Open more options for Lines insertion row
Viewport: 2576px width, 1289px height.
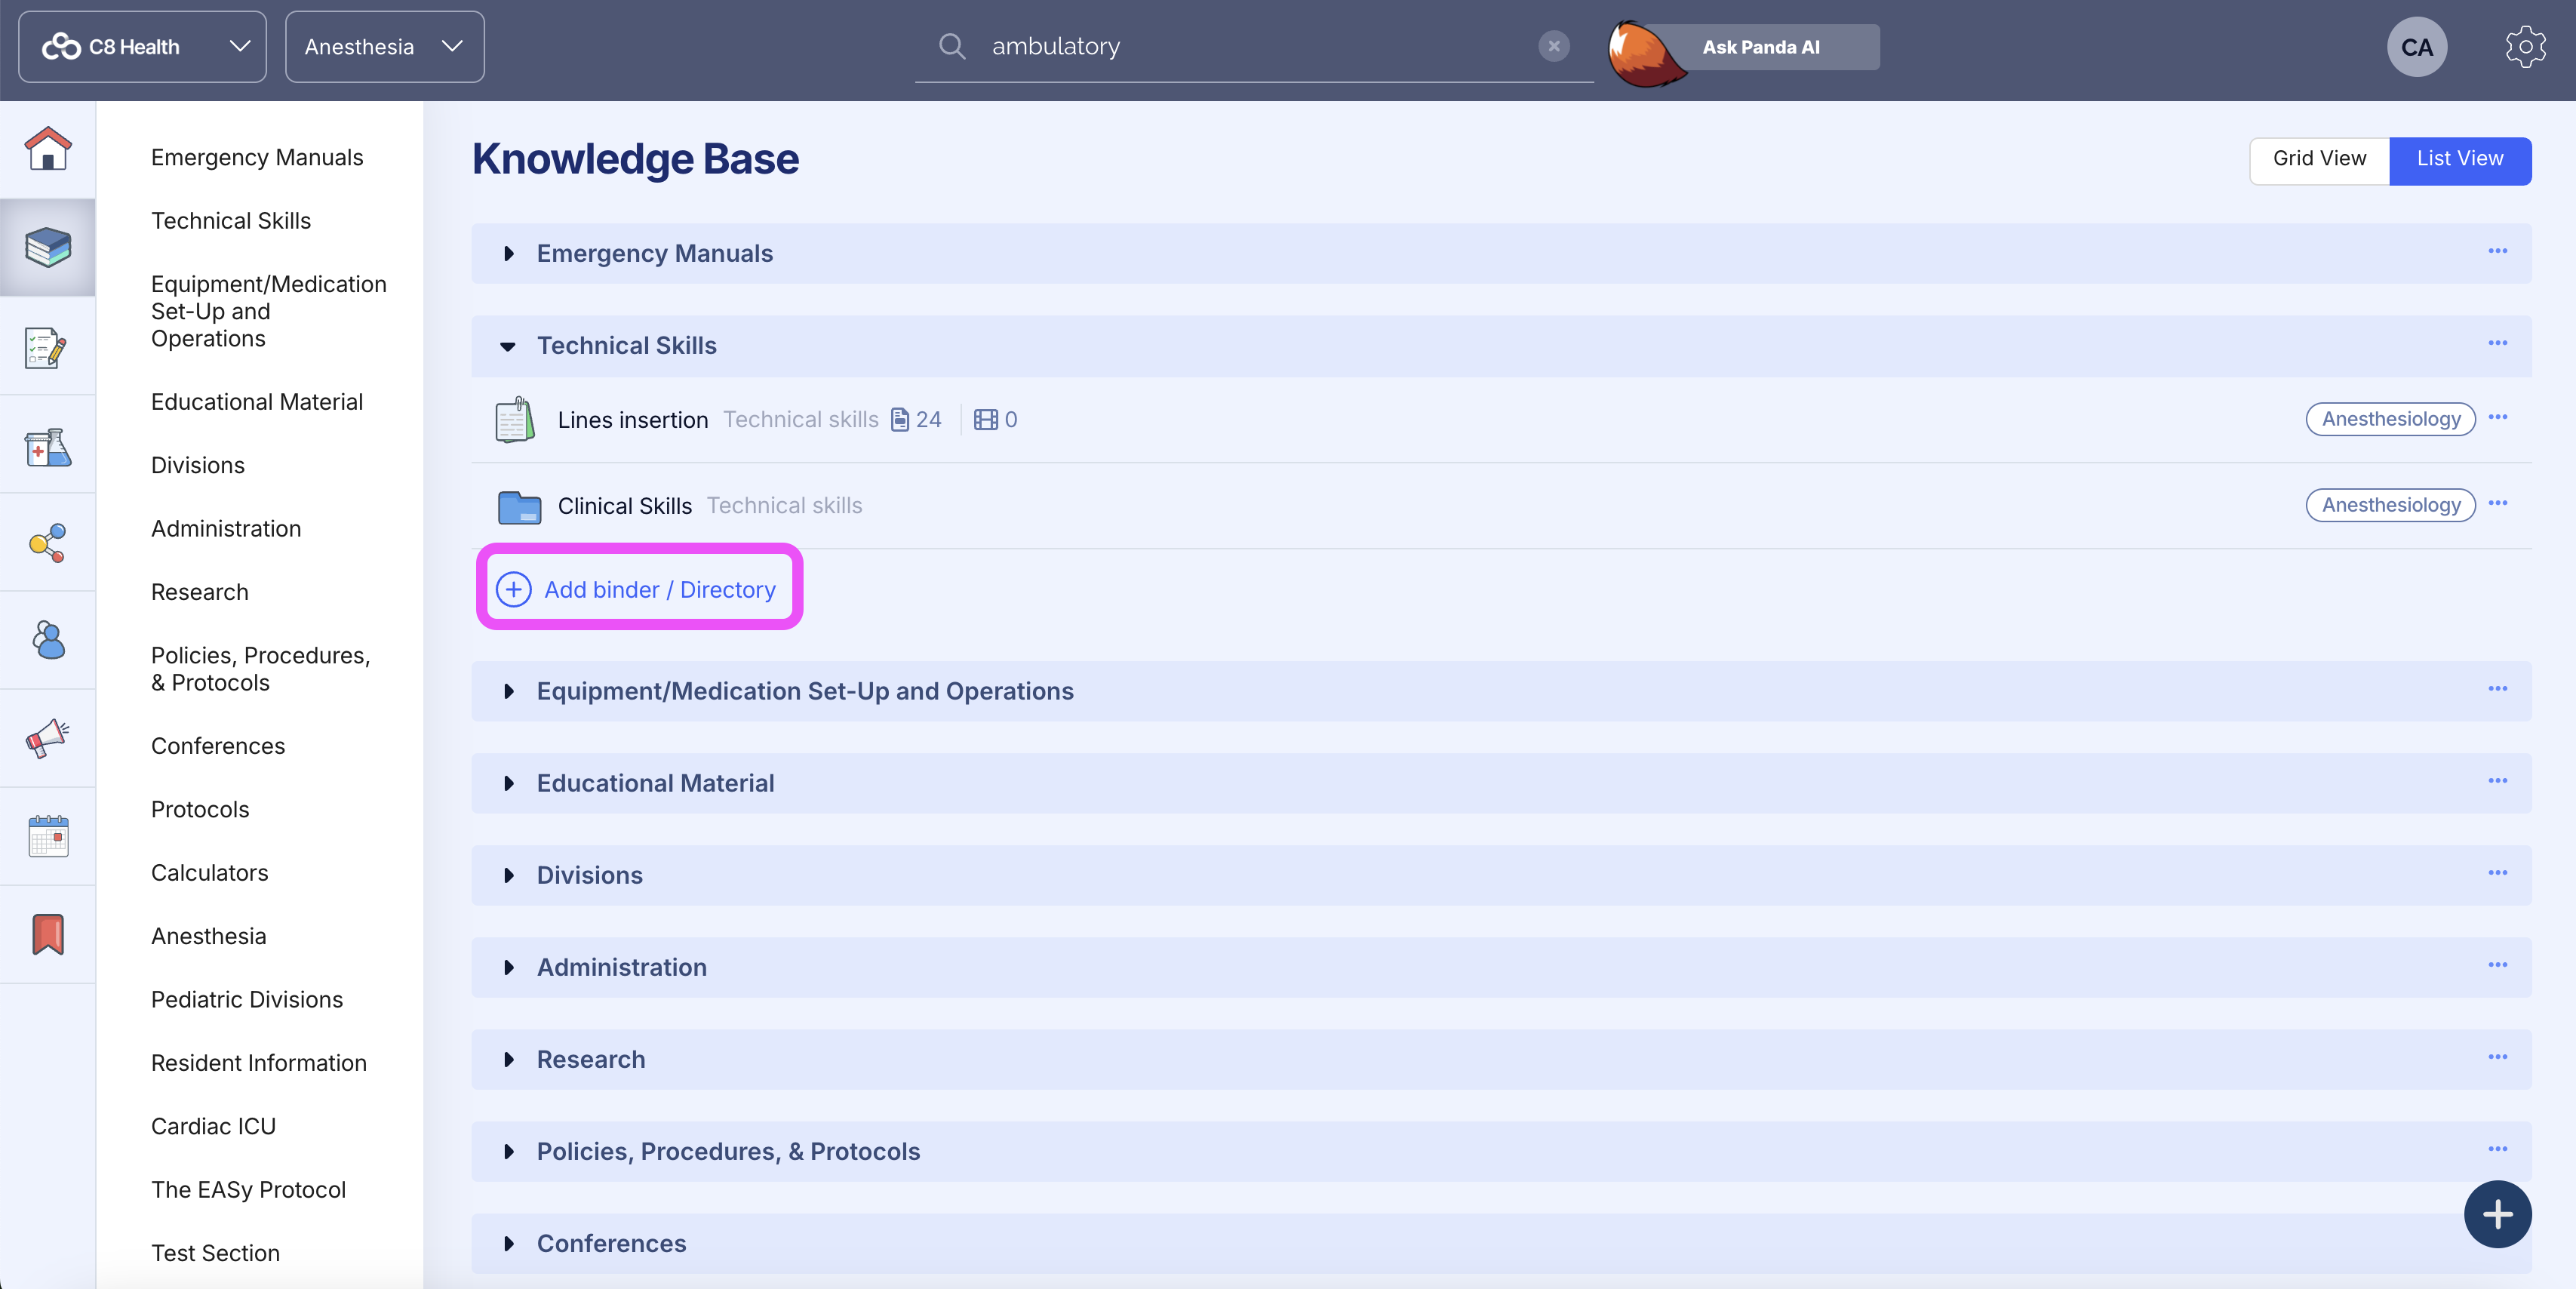pyautogui.click(x=2497, y=417)
